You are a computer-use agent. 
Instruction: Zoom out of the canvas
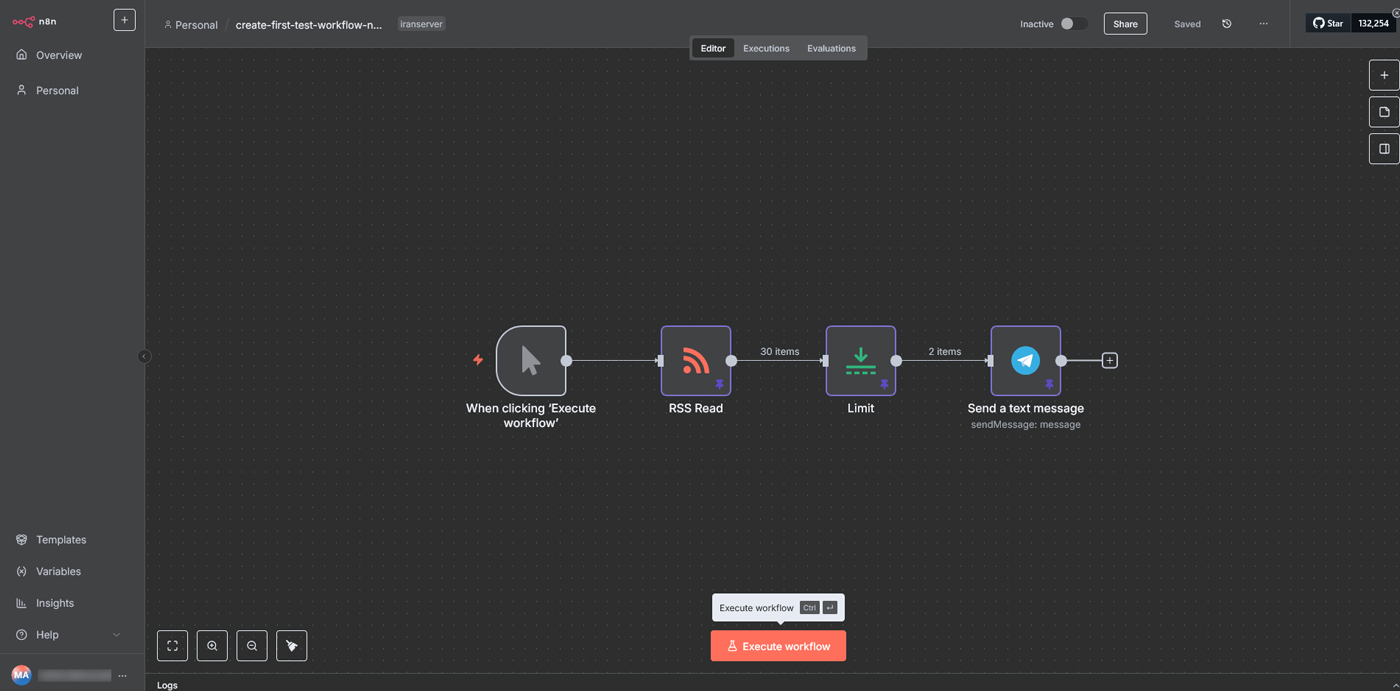pyautogui.click(x=252, y=646)
